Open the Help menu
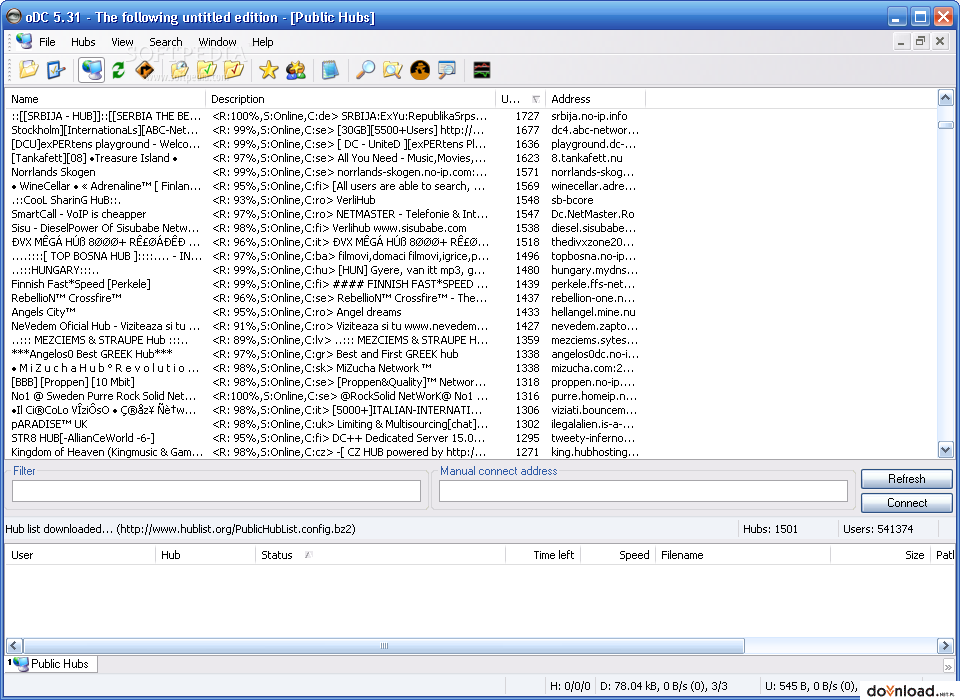Viewport: 960px width, 700px height. coord(263,42)
